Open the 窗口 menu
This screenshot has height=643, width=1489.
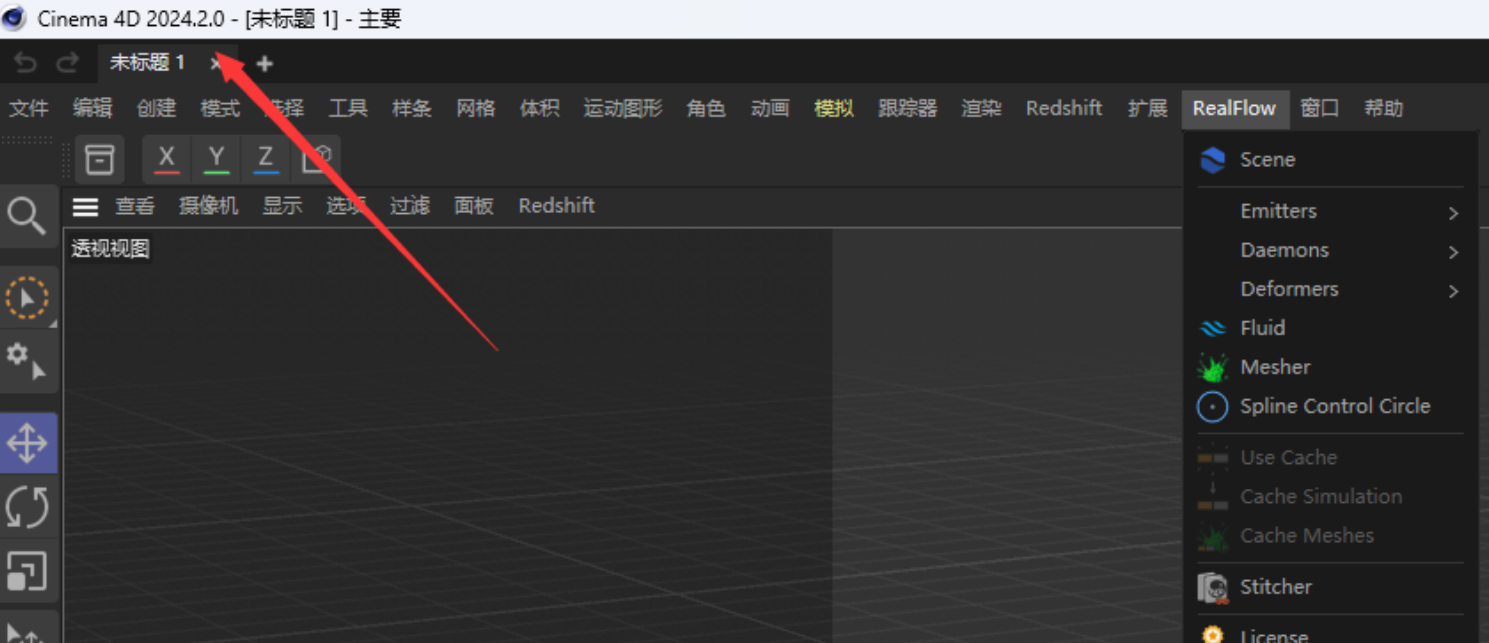(1320, 108)
